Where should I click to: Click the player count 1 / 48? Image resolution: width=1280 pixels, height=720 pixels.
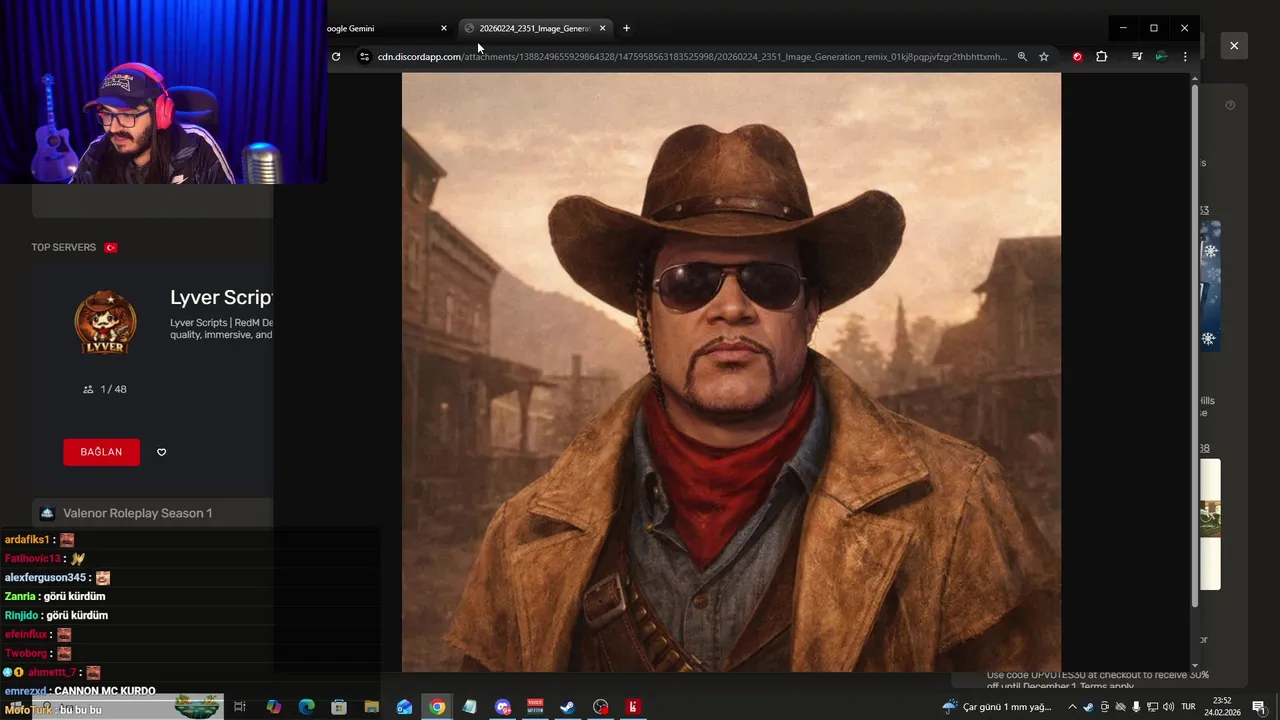pyautogui.click(x=105, y=389)
